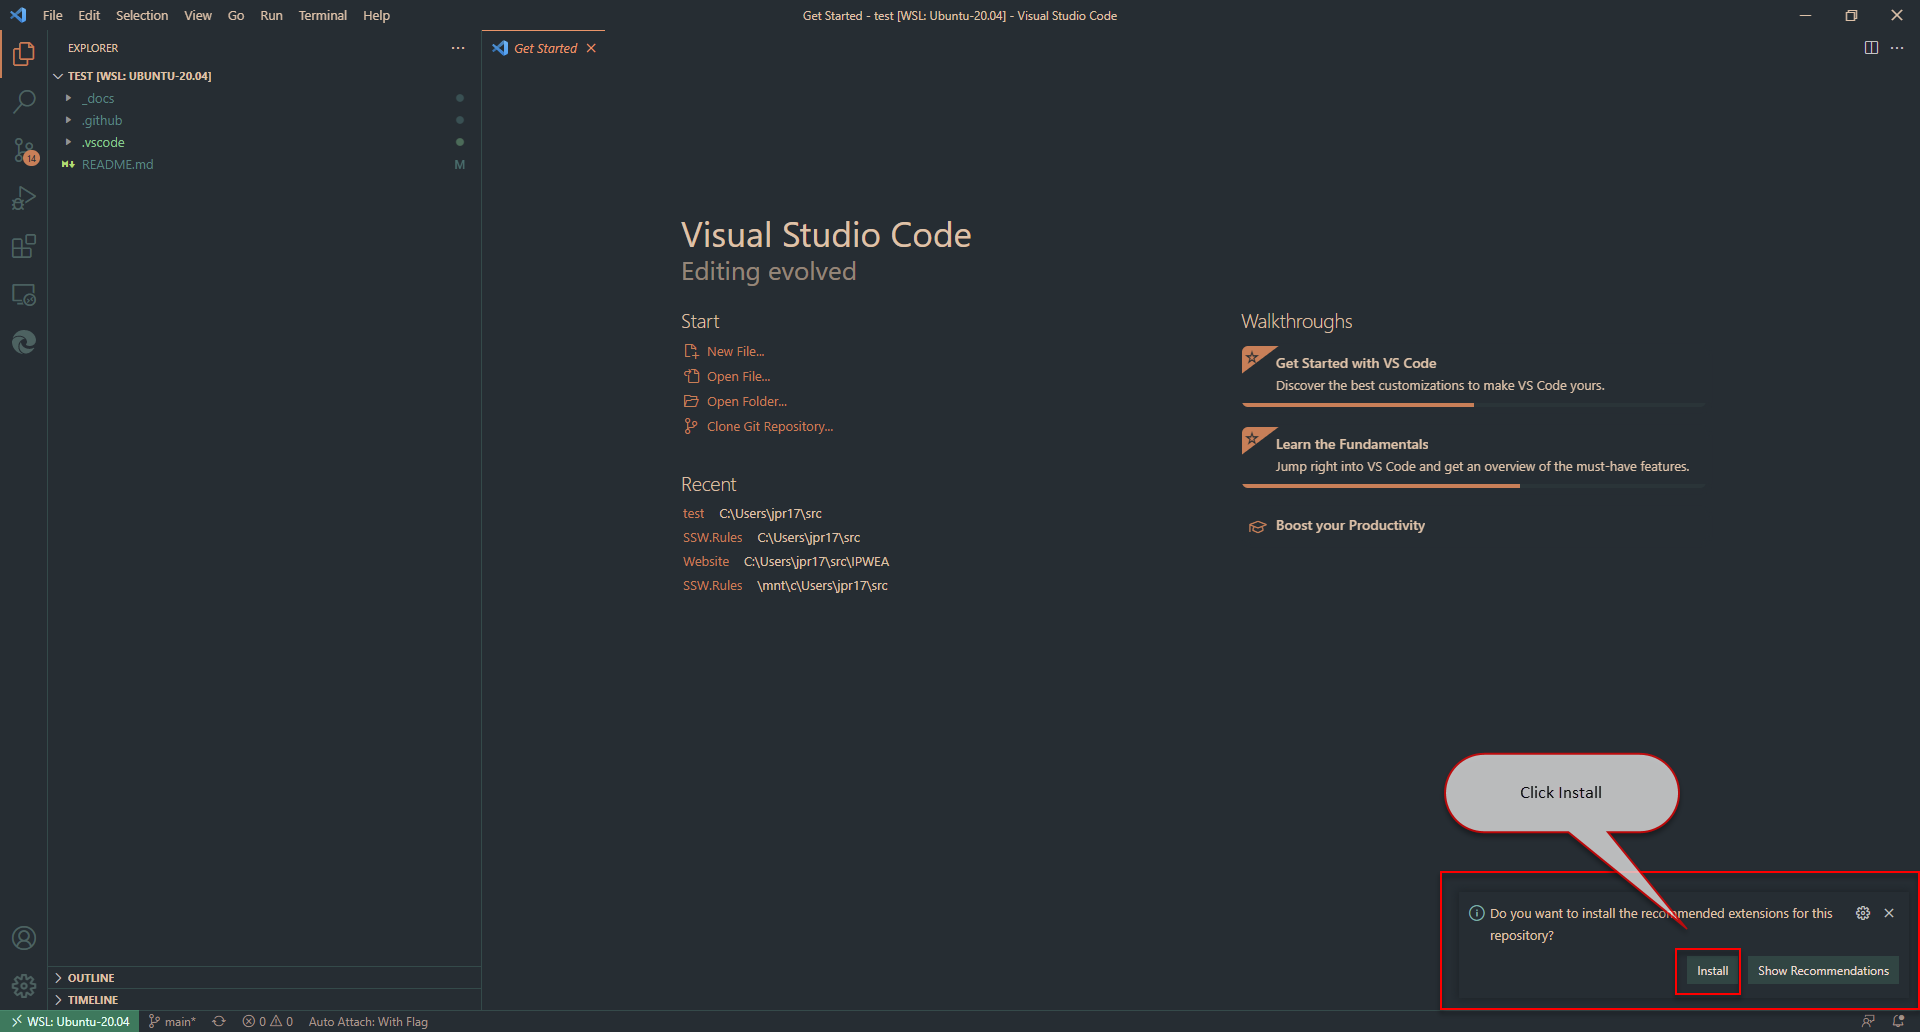Viewport: 1920px width, 1032px height.
Task: Collapse the TEST [WSL: UBUNTU-20.04] root folder
Action: tap(264, 76)
